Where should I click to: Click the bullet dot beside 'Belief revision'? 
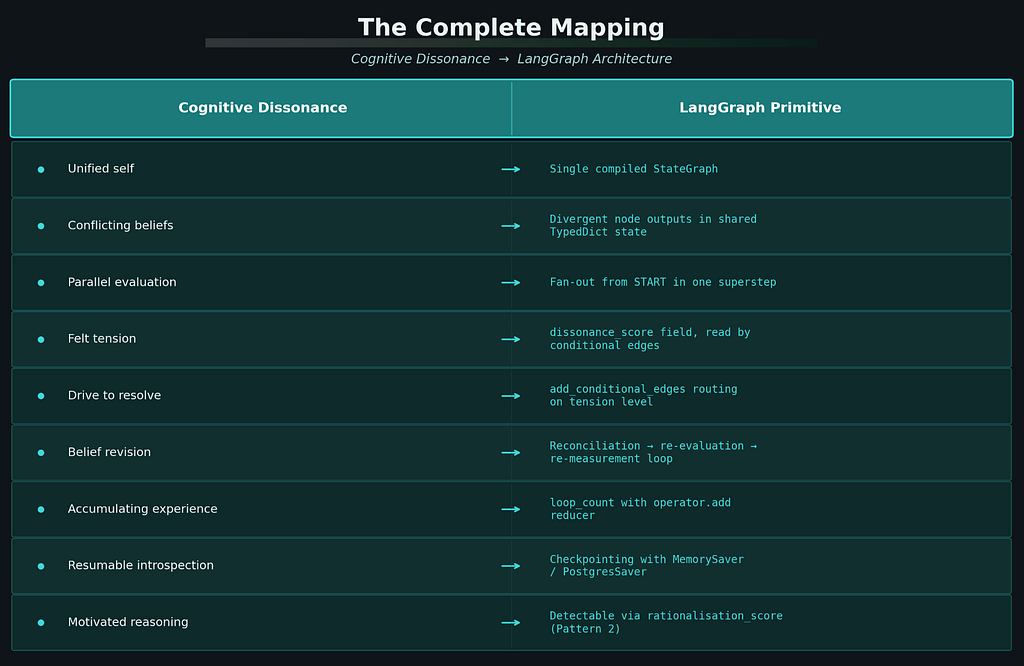click(x=41, y=452)
